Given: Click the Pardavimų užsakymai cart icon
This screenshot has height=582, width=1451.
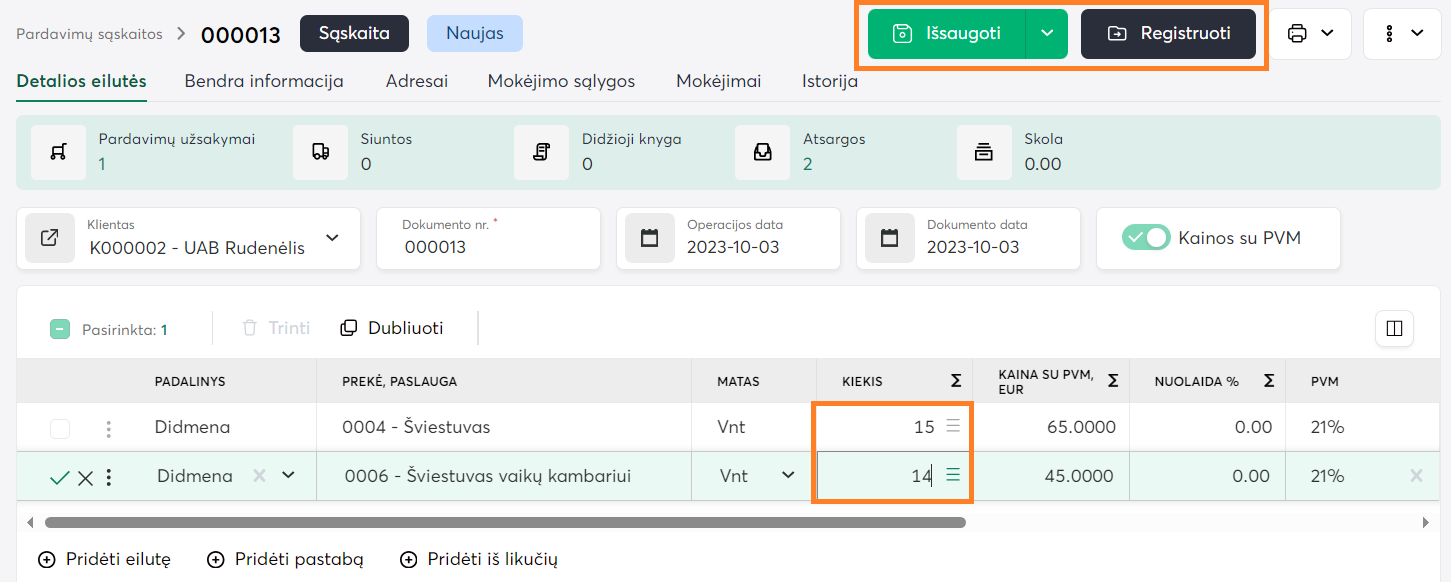Looking at the screenshot, I should (59, 152).
